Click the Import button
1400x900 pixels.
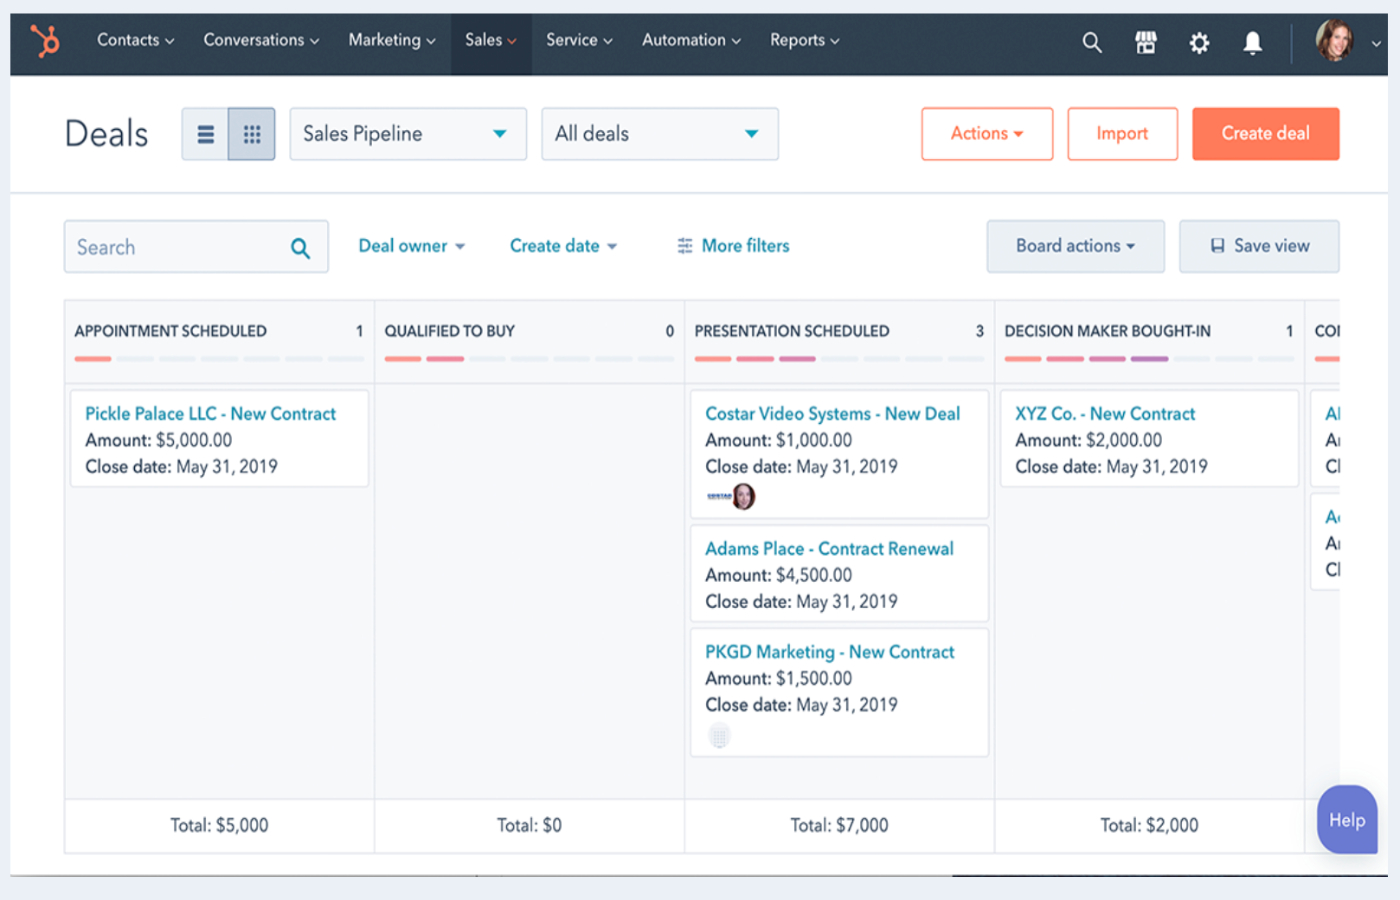coord(1122,134)
